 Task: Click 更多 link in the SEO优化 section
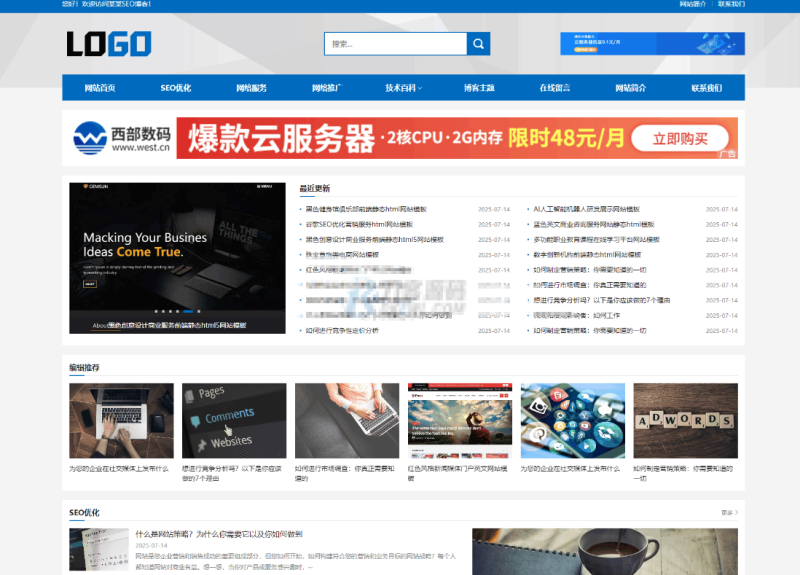(730, 512)
